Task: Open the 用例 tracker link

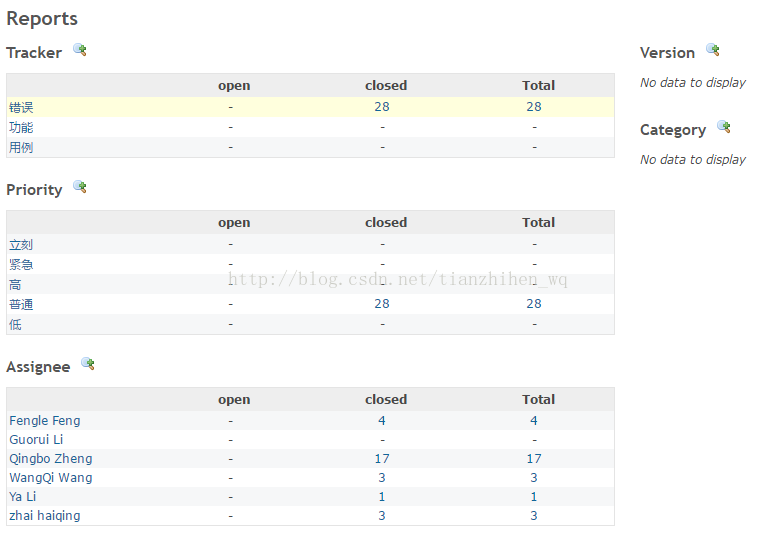Action: [21, 147]
